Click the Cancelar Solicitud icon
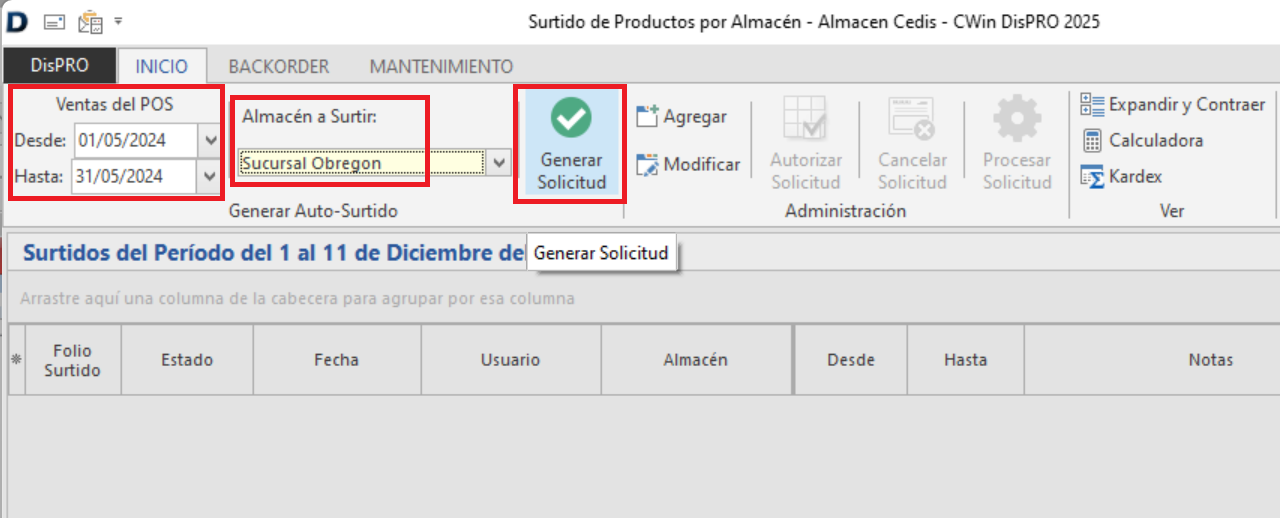 (911, 121)
